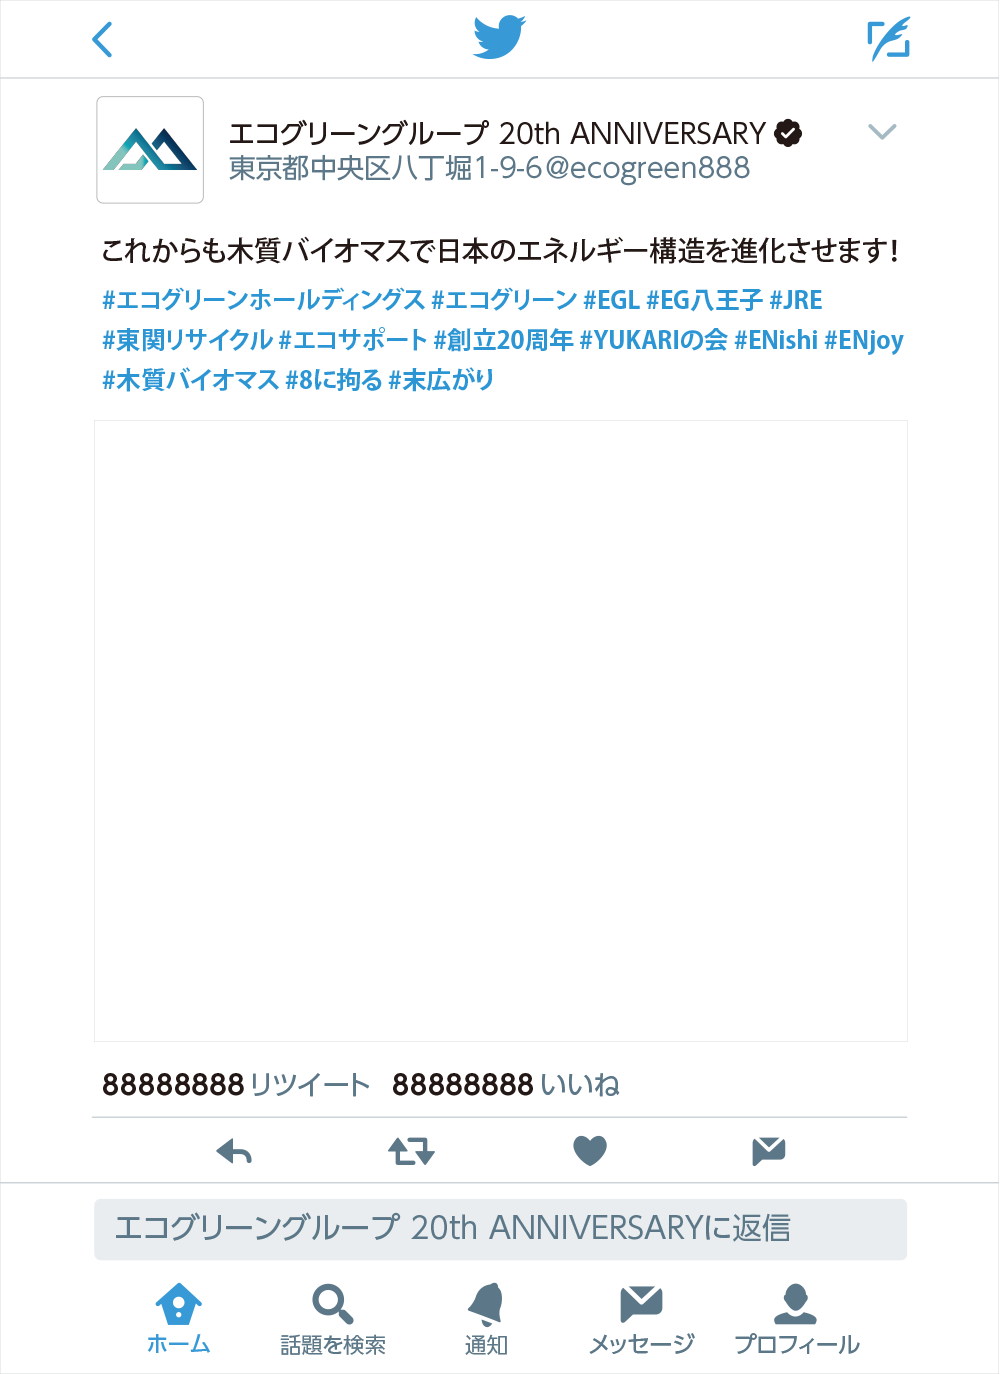Image resolution: width=1000 pixels, height=1374 pixels.
Task: Open the 通知 bell tab
Action: coord(486,1319)
